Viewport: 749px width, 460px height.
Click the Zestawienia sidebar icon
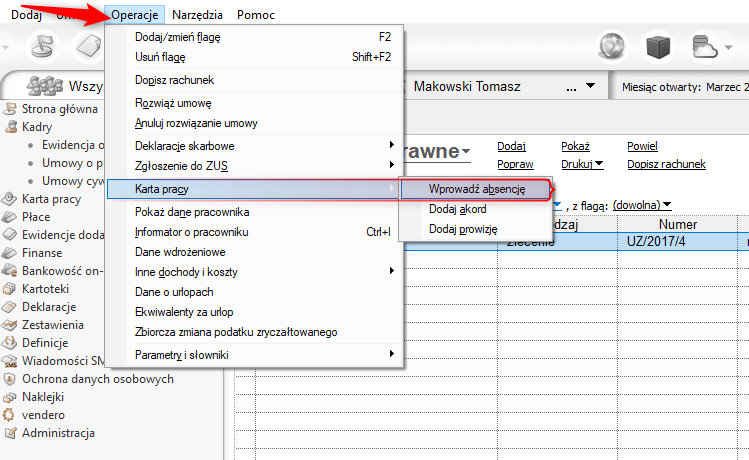coord(10,325)
